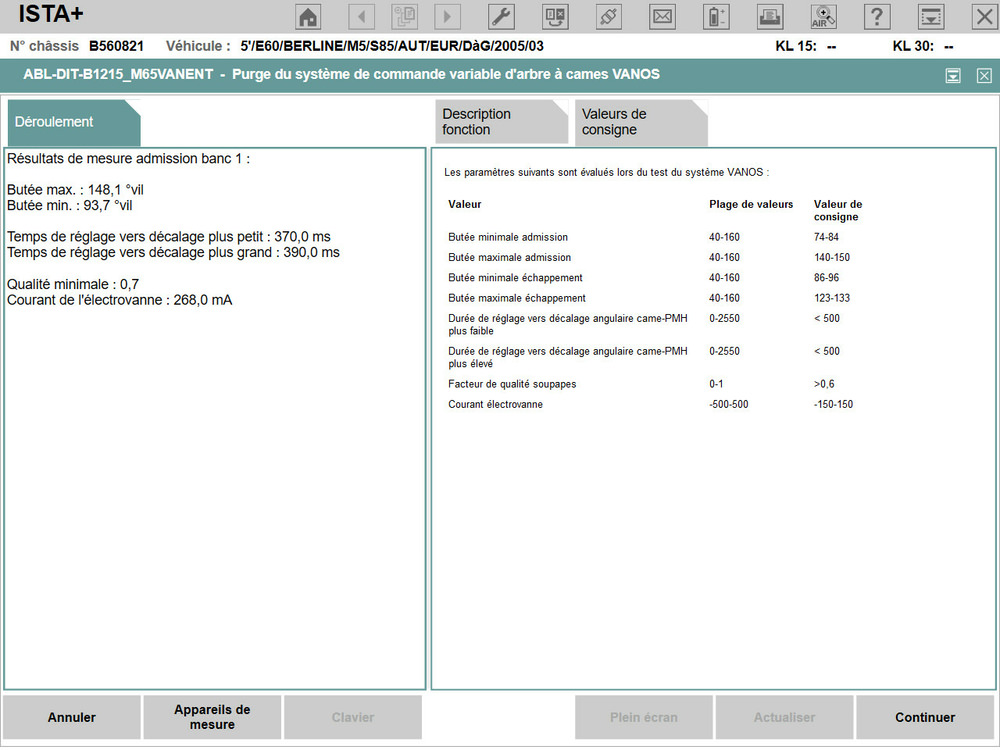This screenshot has height=750, width=1000.
Task: Open the document pages toolbar icon
Action: pyautogui.click(x=404, y=17)
